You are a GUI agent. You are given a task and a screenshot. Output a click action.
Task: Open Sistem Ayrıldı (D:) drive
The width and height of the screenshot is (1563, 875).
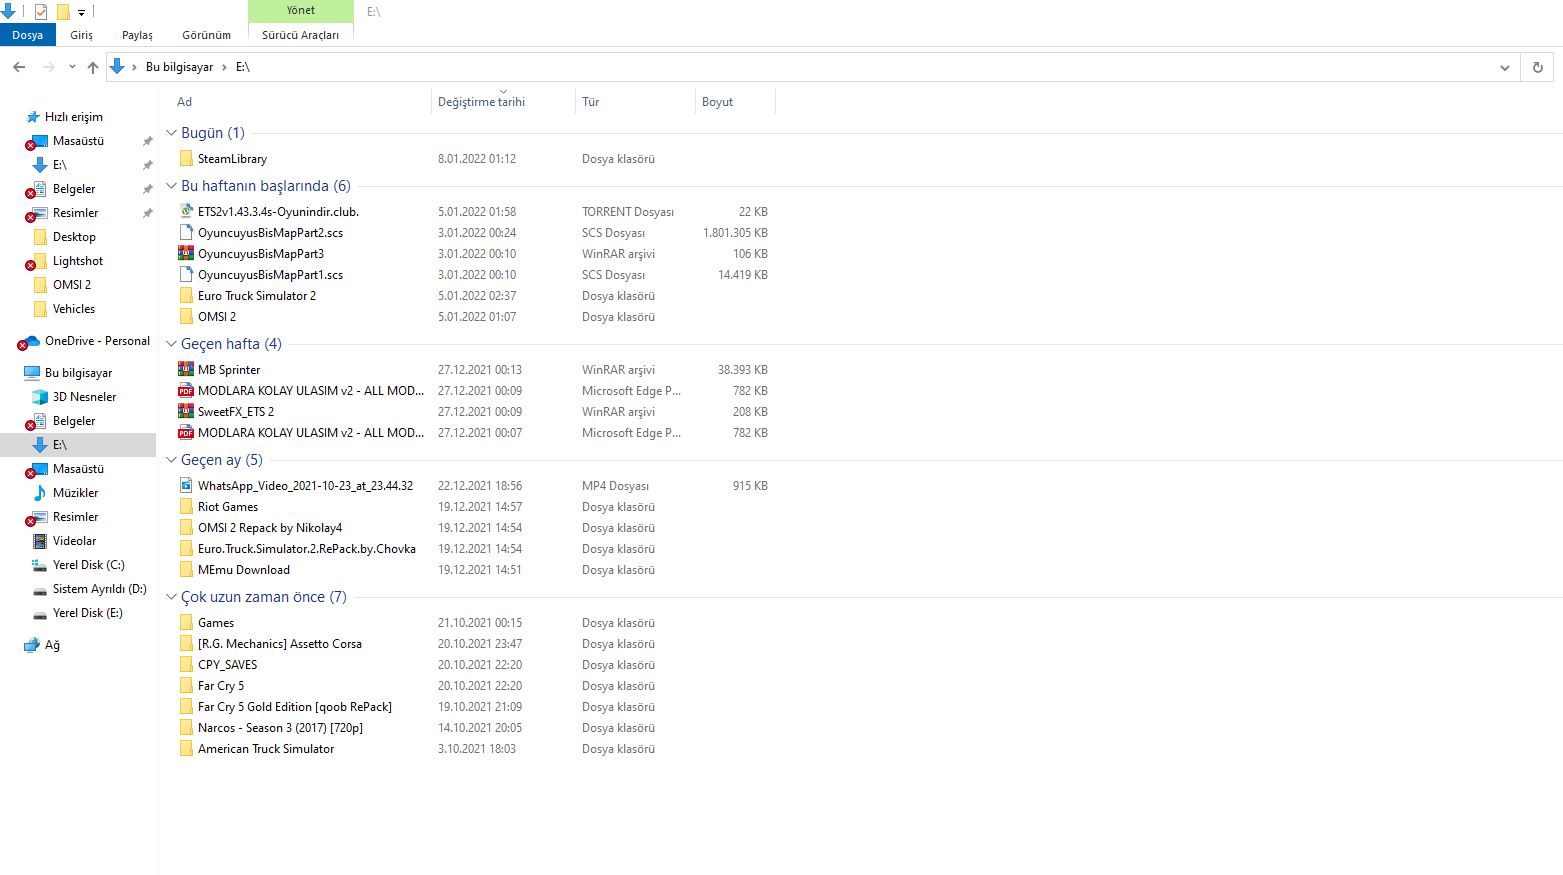tap(99, 589)
